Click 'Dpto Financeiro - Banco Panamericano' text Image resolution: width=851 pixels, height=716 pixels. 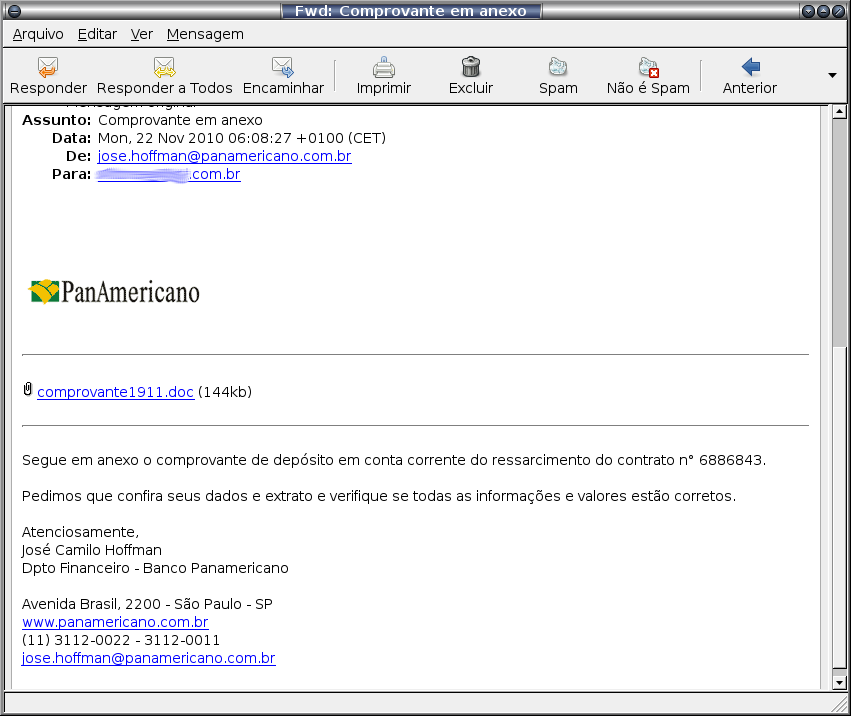click(x=155, y=568)
